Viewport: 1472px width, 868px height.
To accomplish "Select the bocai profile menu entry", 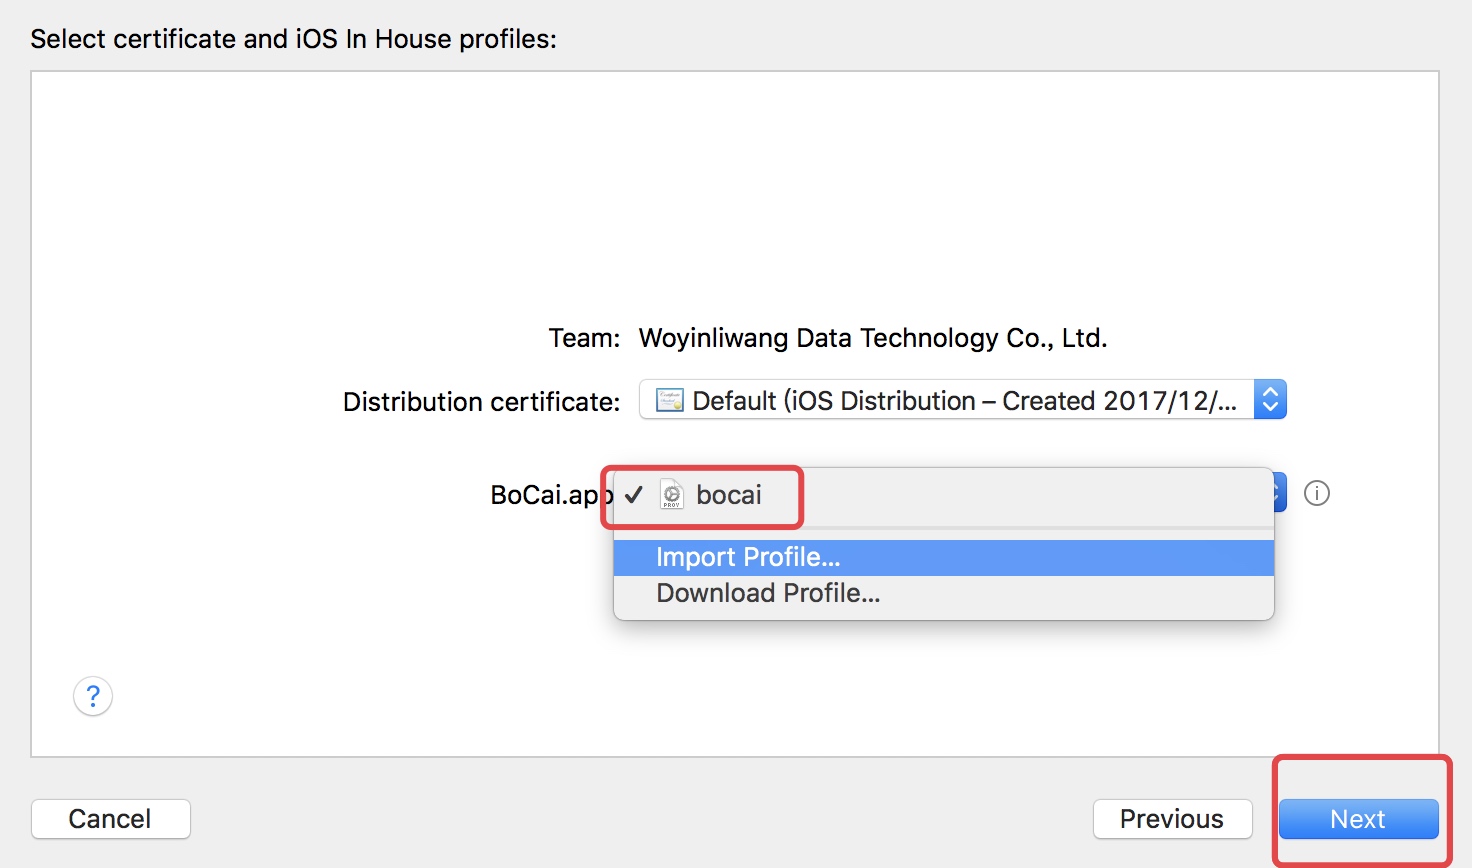I will (x=729, y=495).
